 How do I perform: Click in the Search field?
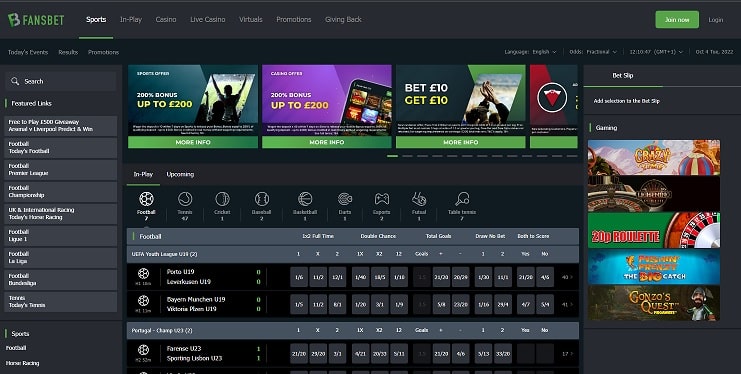click(61, 81)
